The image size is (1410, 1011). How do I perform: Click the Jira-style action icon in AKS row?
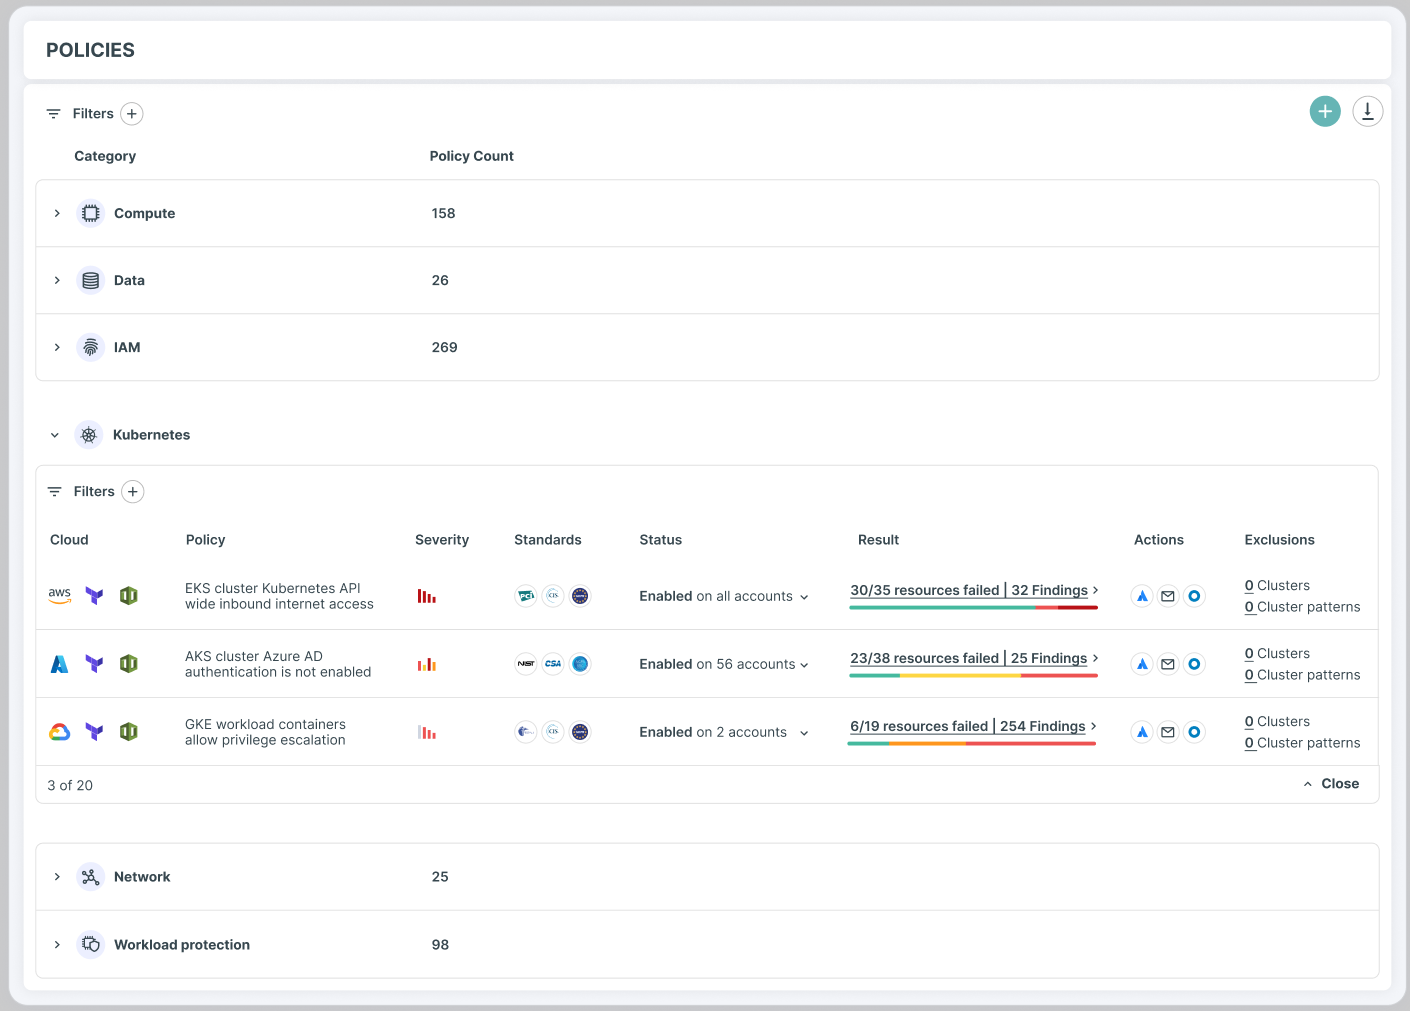pyautogui.click(x=1142, y=664)
